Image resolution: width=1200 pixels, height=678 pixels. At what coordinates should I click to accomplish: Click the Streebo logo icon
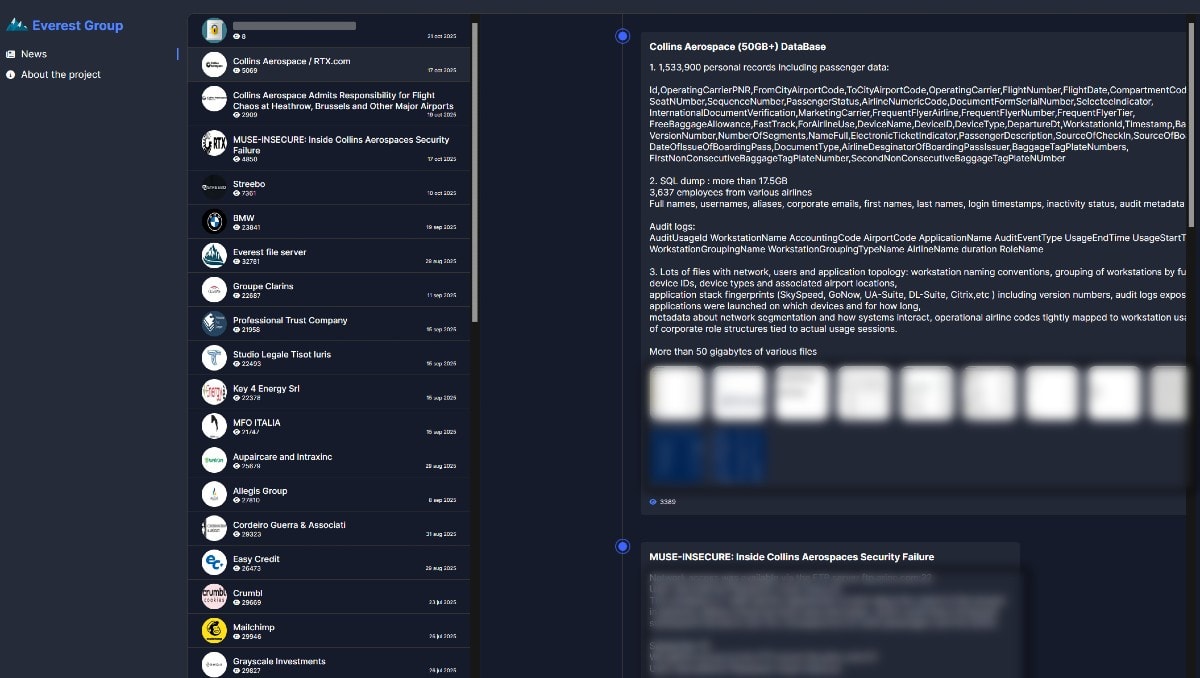click(x=214, y=188)
